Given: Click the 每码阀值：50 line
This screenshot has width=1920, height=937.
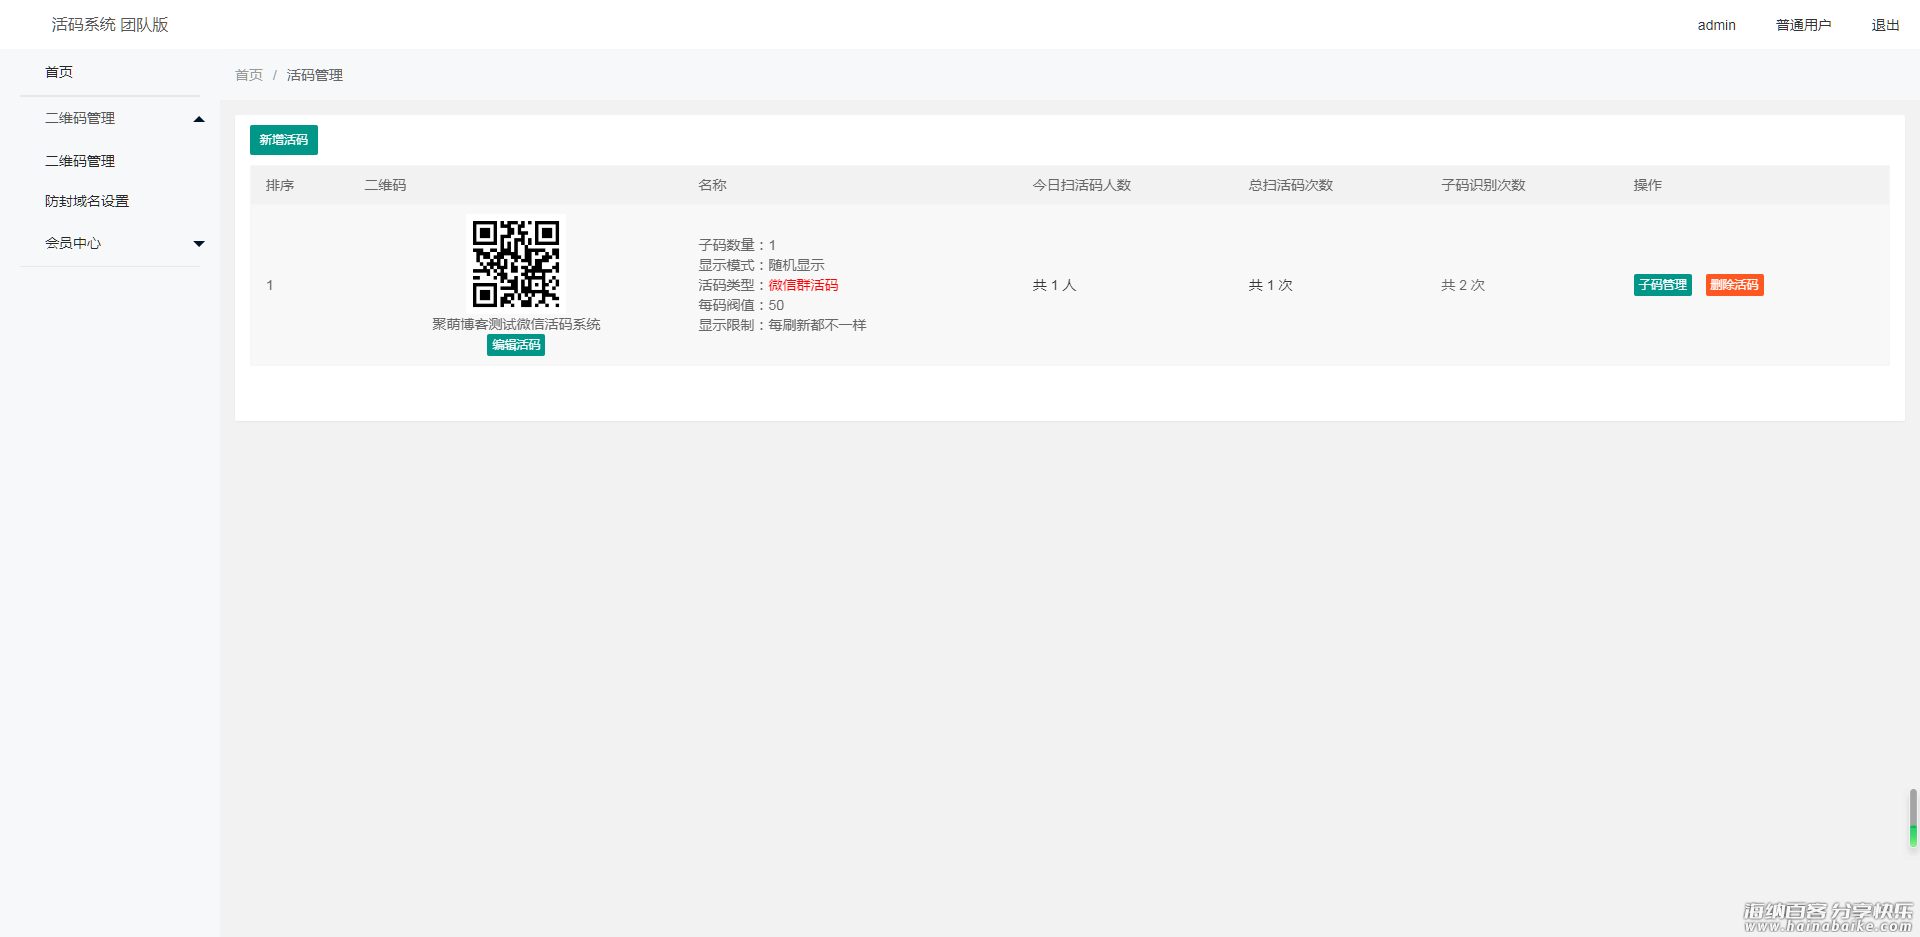Looking at the screenshot, I should [x=741, y=305].
